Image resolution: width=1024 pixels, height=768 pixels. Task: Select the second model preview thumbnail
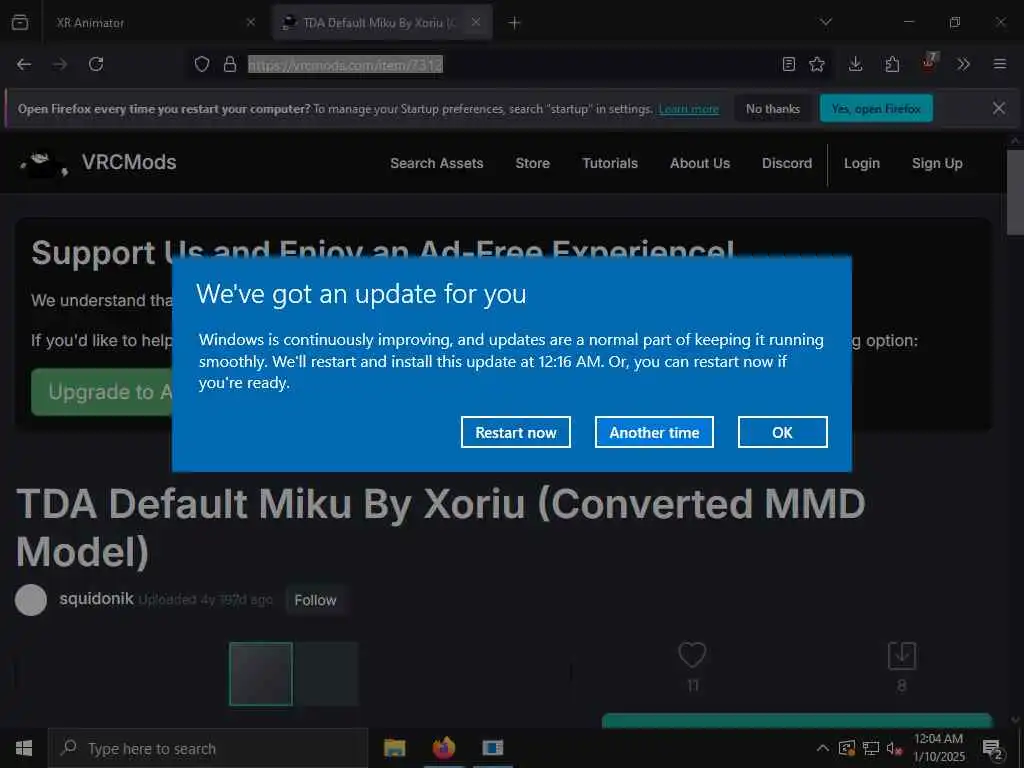pos(326,673)
